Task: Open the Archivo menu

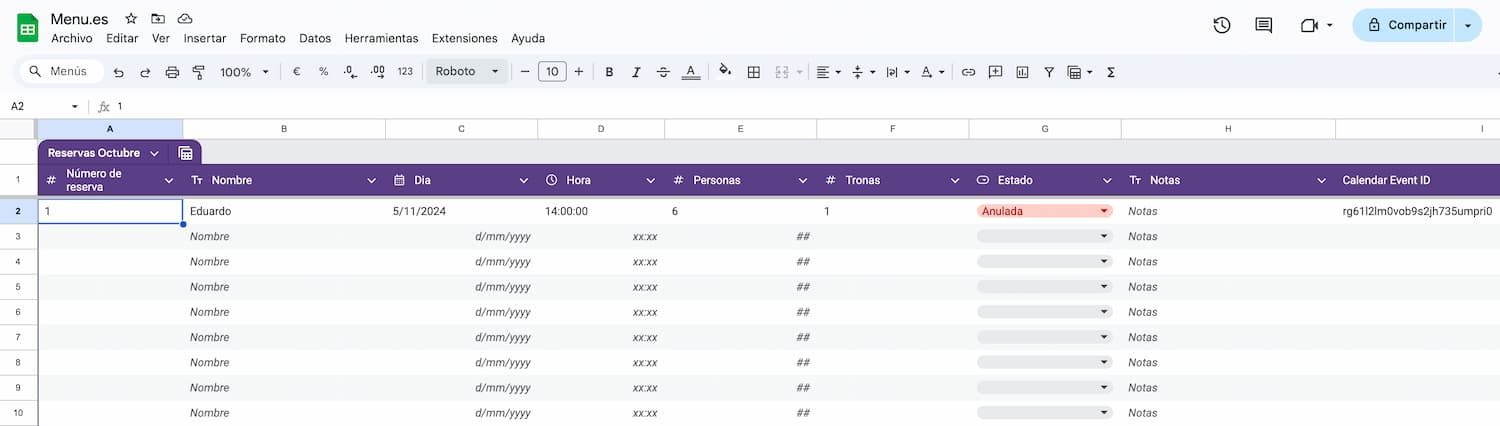Action: pyautogui.click(x=71, y=38)
